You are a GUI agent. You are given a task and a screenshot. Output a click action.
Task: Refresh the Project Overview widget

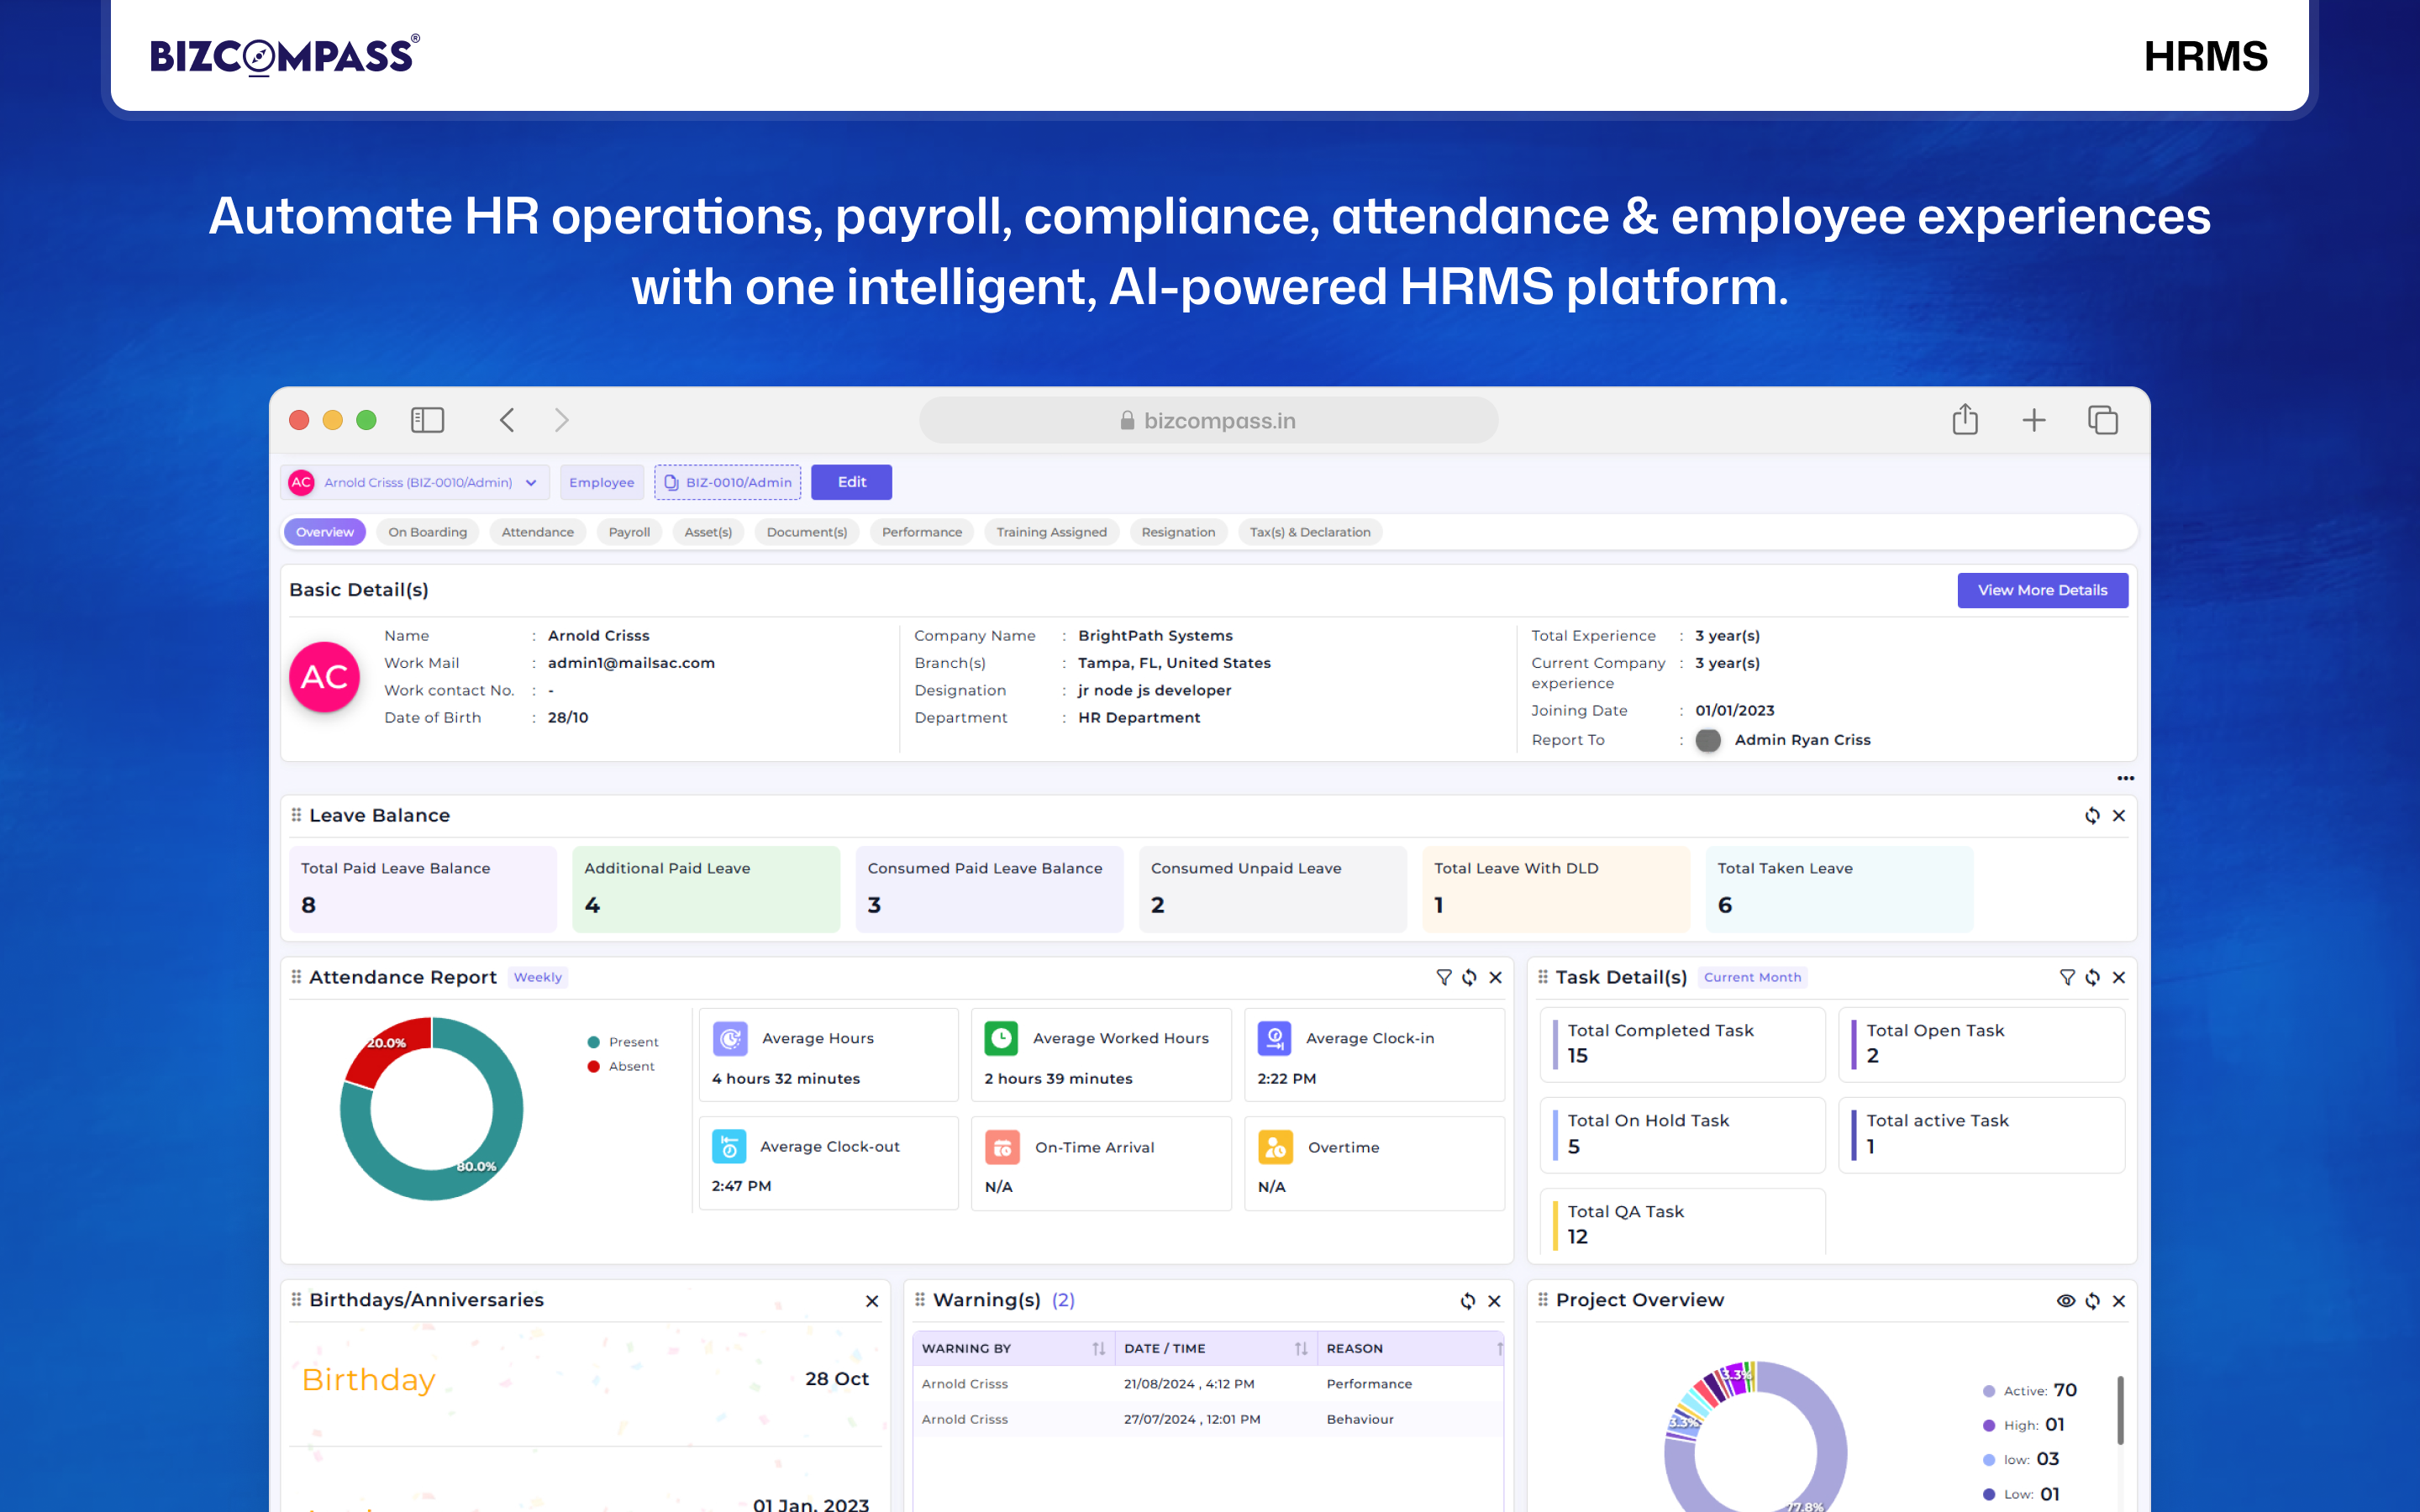tap(2092, 1301)
